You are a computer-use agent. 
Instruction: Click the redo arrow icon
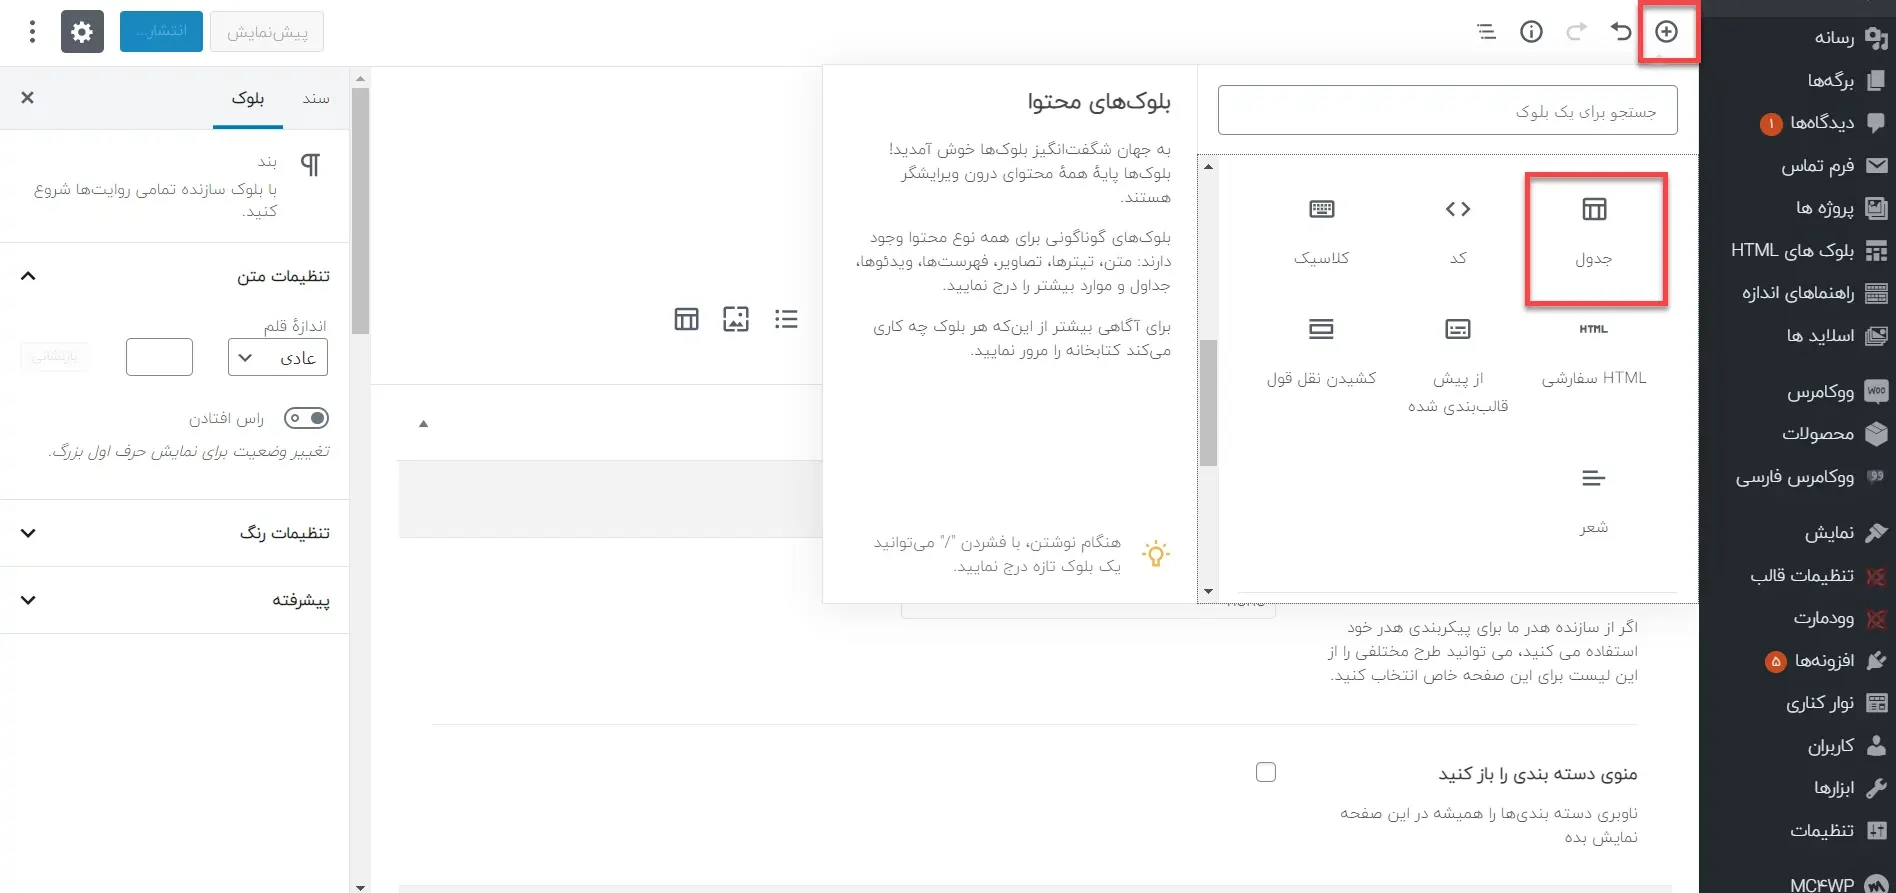(x=1576, y=32)
